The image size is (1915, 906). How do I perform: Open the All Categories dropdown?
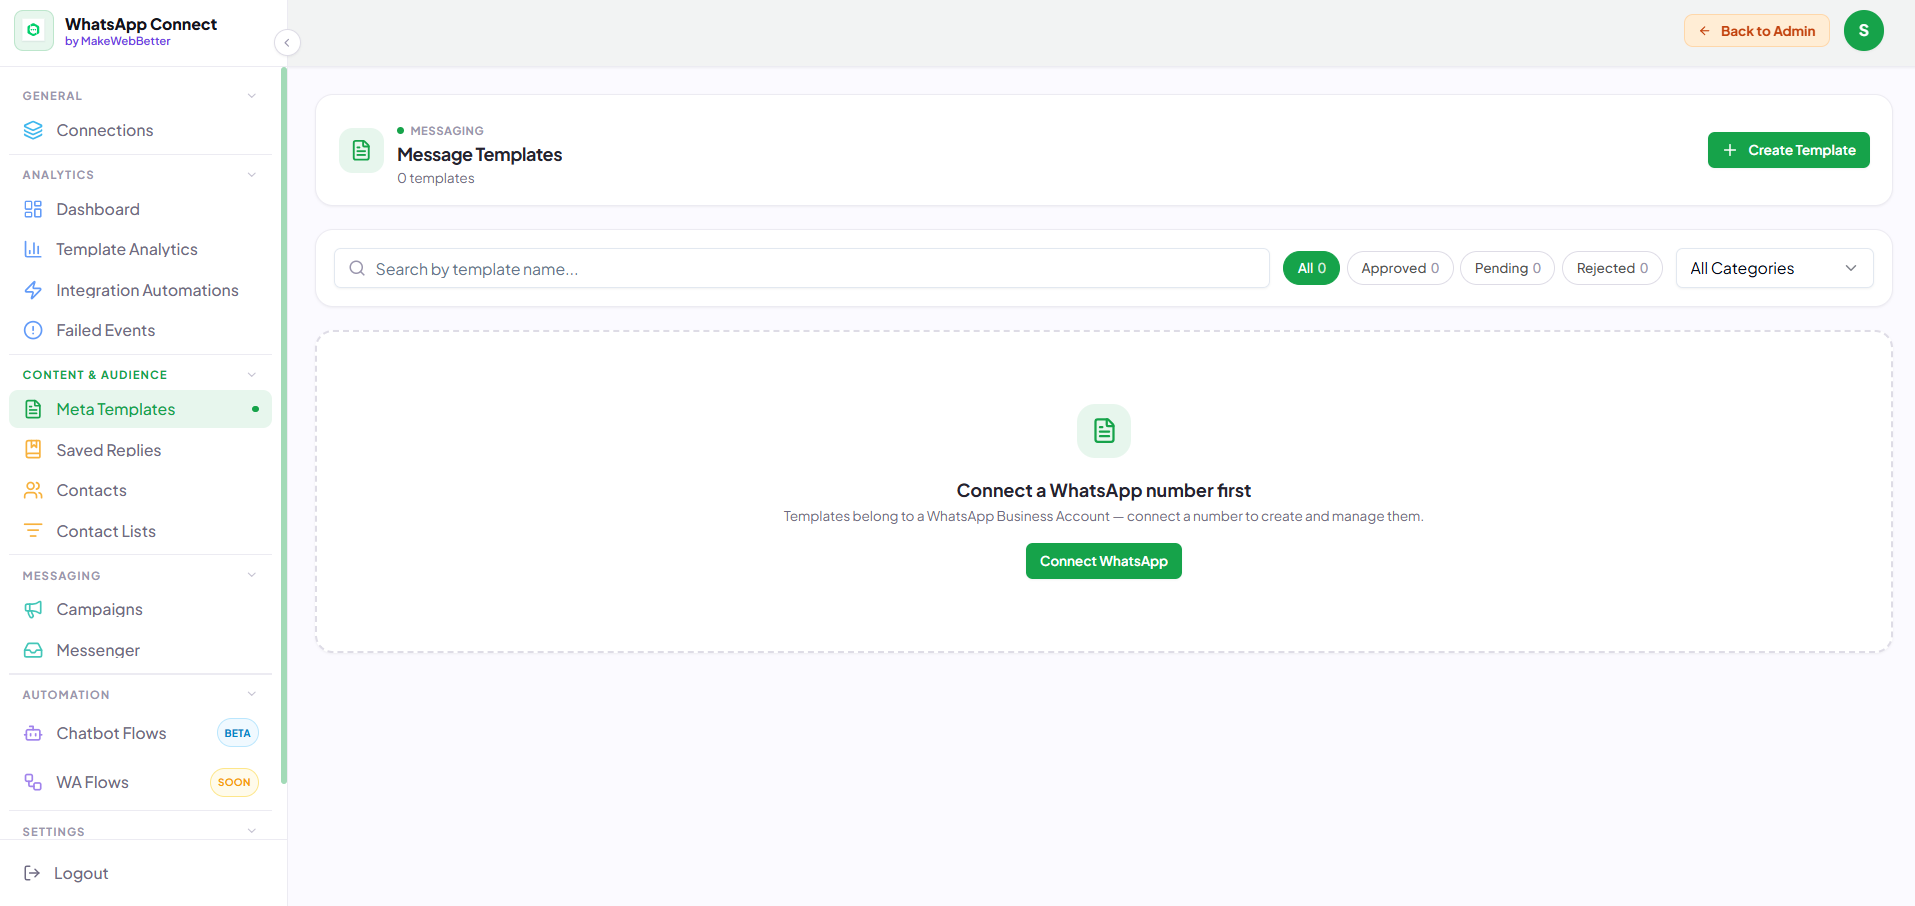(x=1774, y=268)
